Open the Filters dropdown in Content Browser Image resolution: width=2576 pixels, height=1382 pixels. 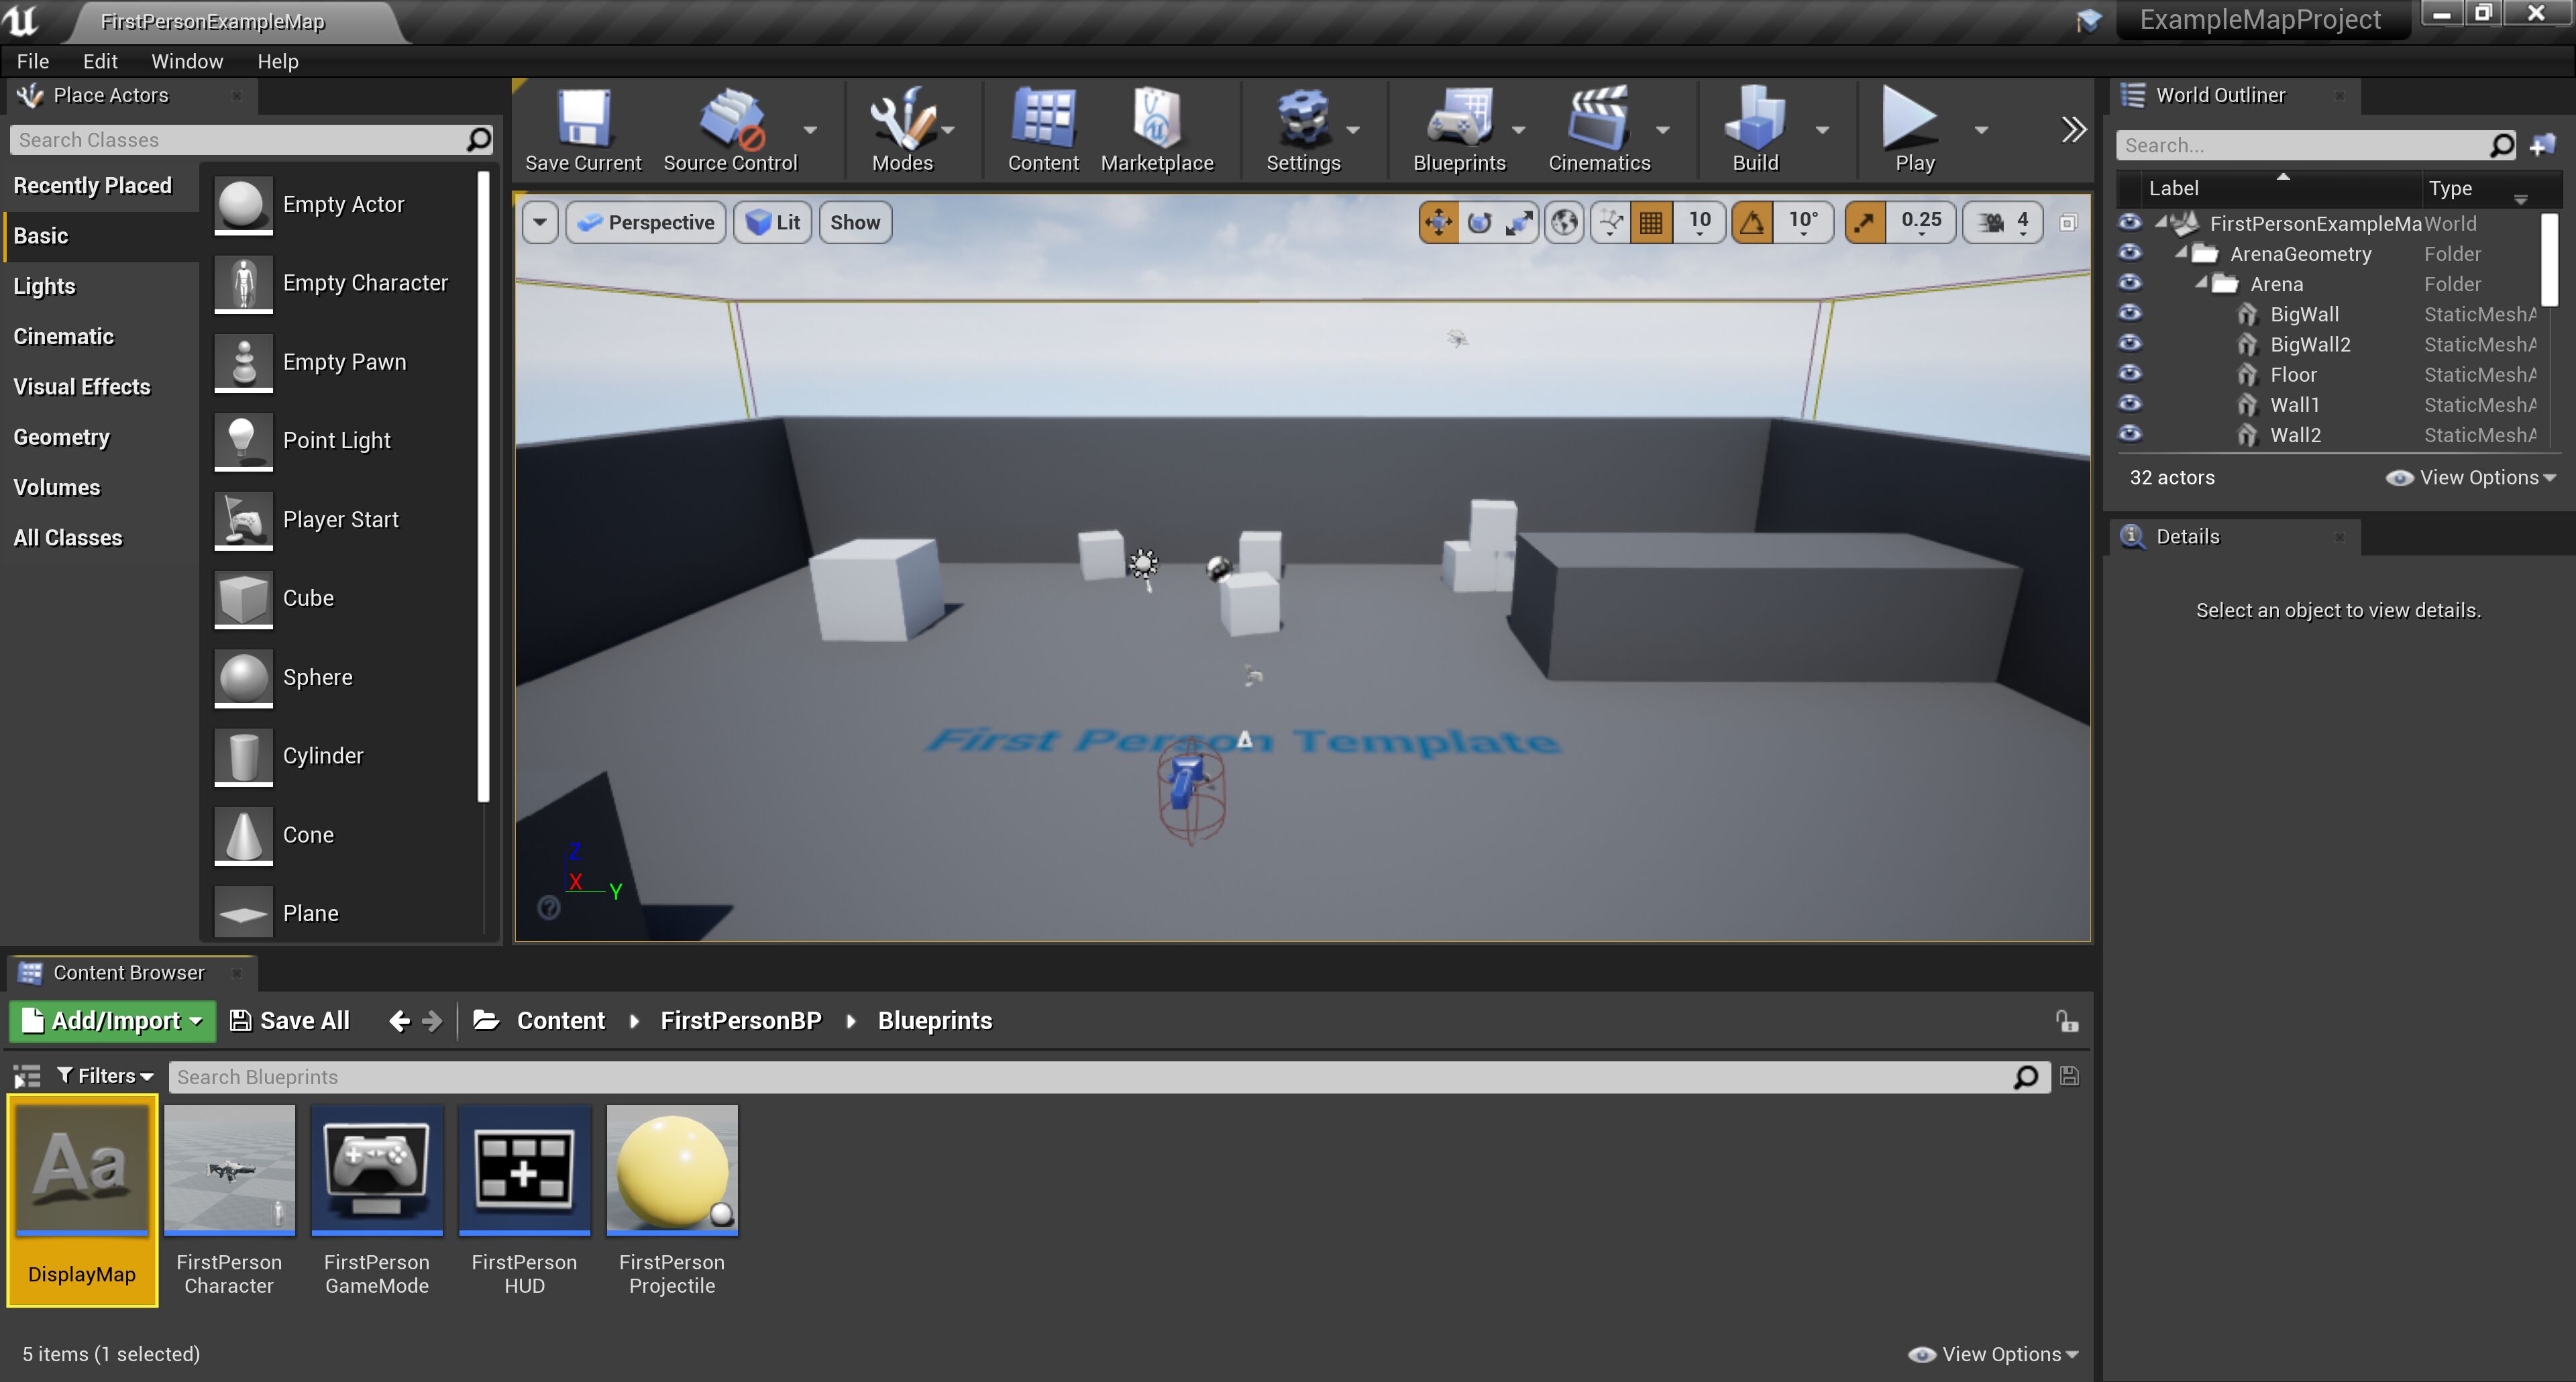[105, 1076]
